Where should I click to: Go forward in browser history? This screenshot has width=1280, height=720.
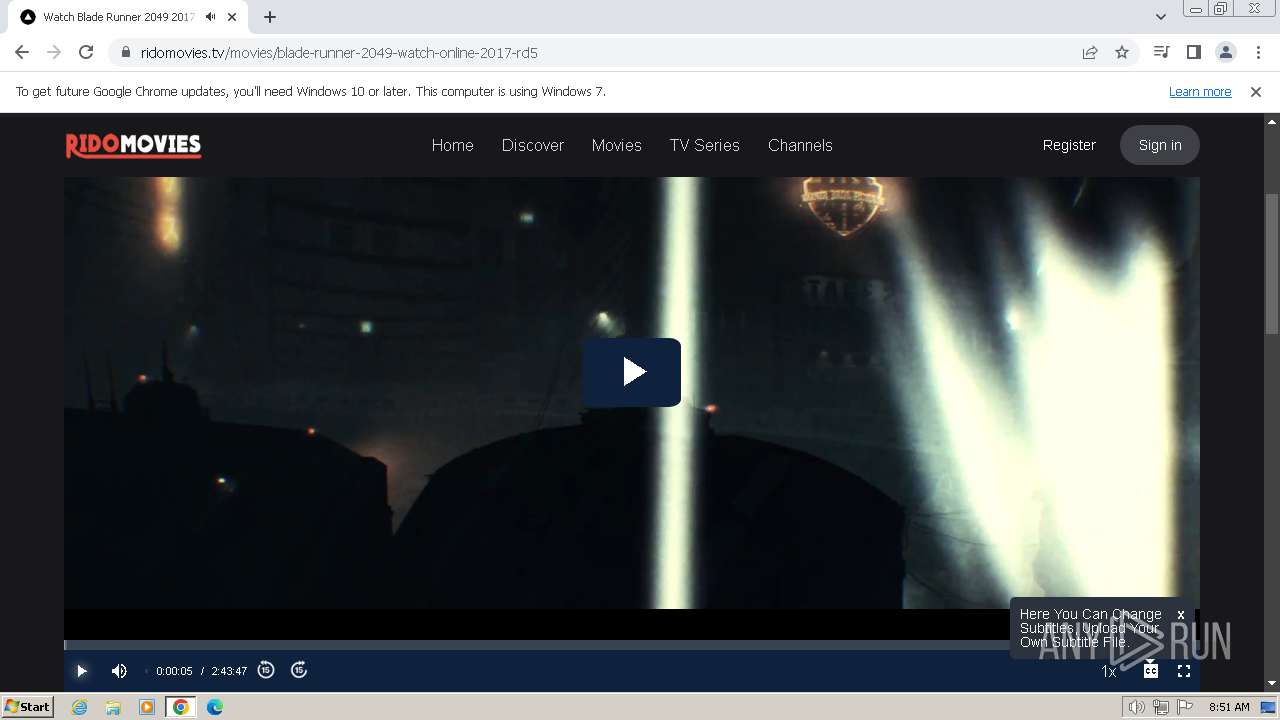54,52
